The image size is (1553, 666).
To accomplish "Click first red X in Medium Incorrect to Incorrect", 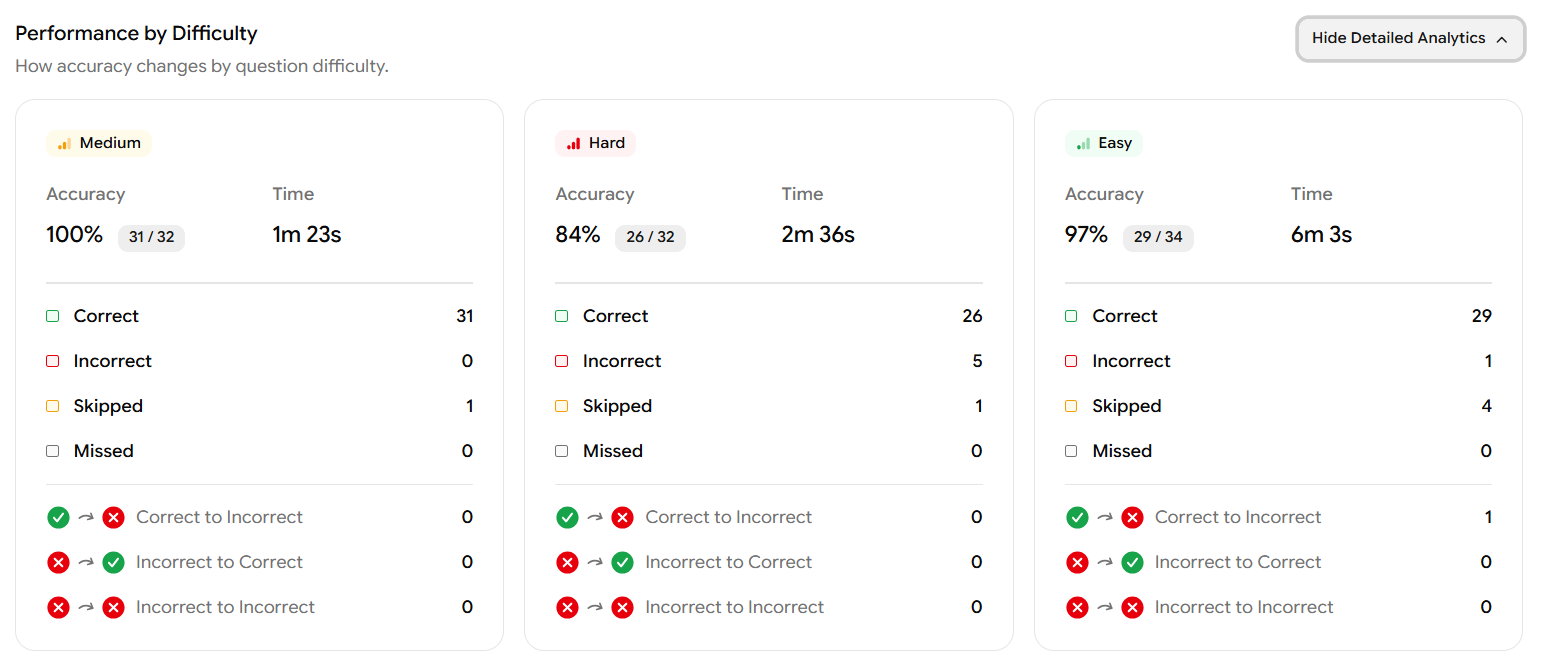I will [x=58, y=607].
